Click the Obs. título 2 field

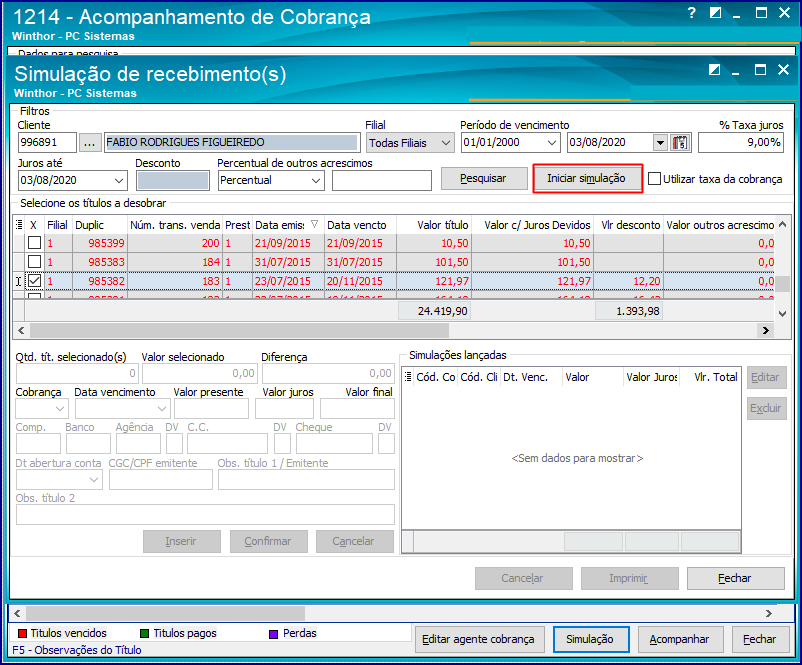tap(205, 515)
